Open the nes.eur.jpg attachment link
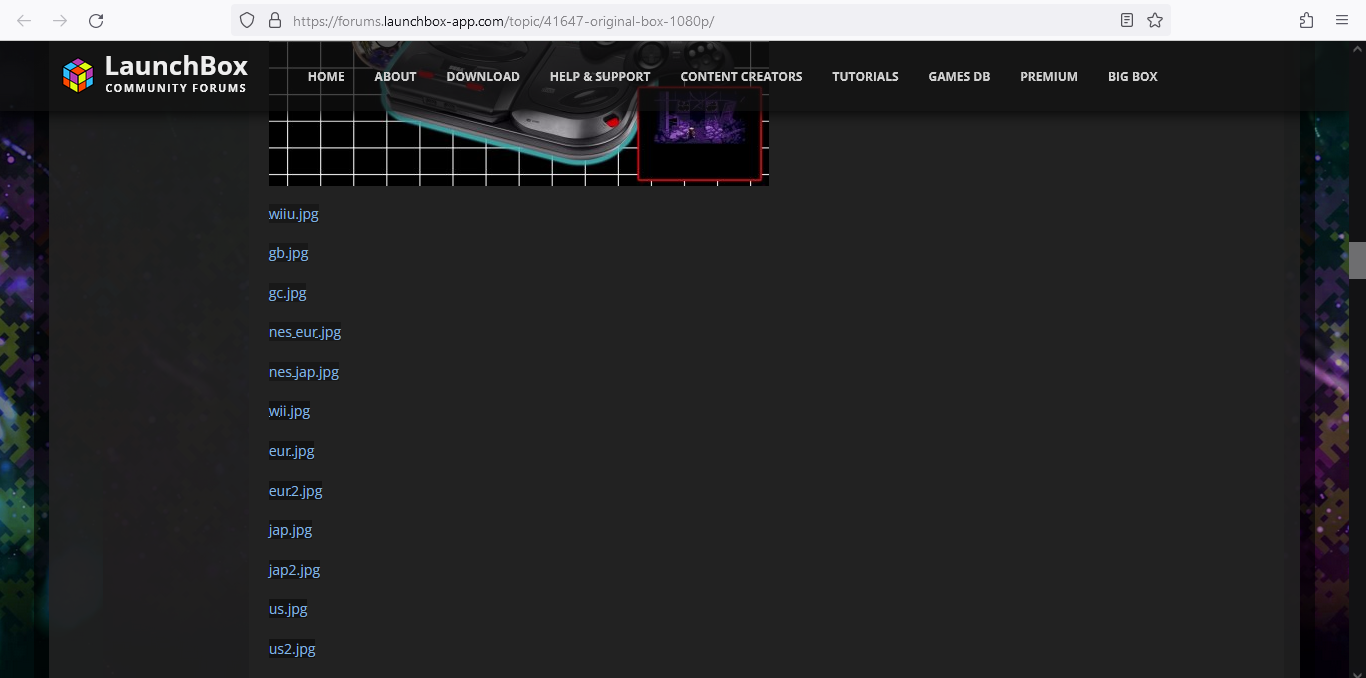This screenshot has width=1366, height=678. pyautogui.click(x=305, y=332)
